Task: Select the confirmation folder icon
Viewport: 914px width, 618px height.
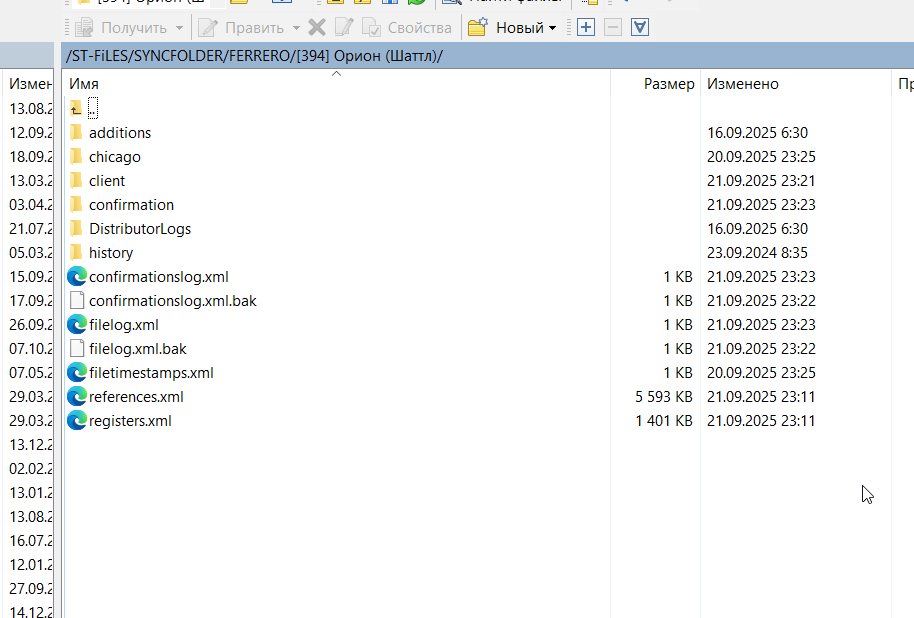Action: click(76, 205)
